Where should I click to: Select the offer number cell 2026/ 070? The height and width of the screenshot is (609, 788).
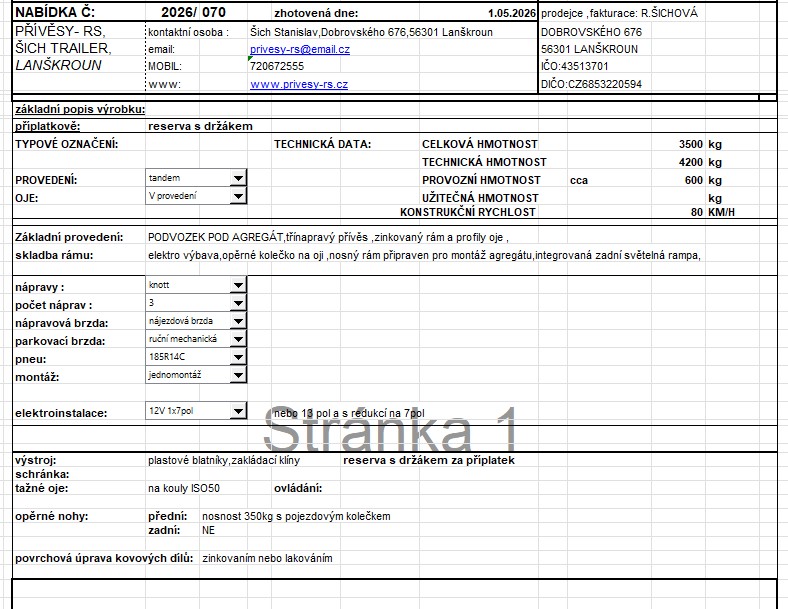pyautogui.click(x=193, y=13)
